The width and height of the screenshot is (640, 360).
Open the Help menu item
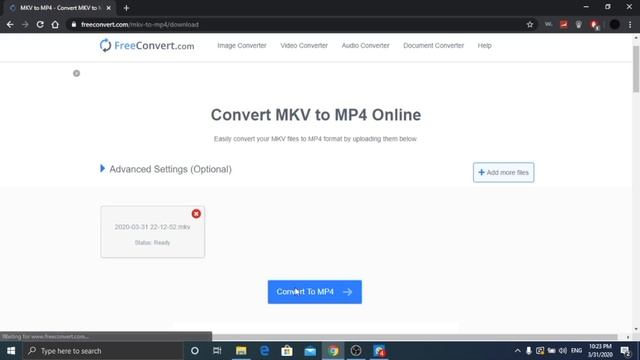point(484,46)
